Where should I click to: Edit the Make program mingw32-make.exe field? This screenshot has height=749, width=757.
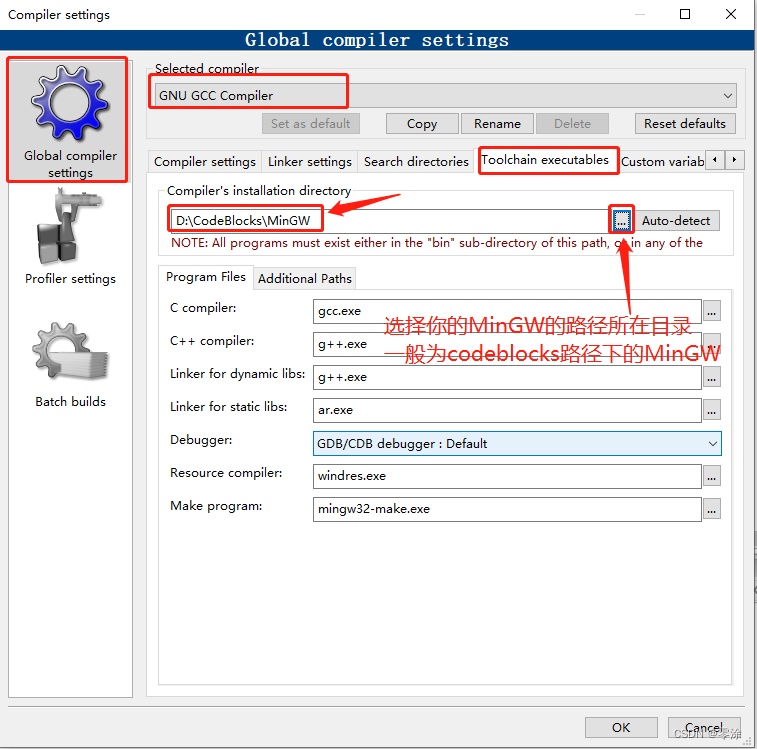pyautogui.click(x=507, y=509)
